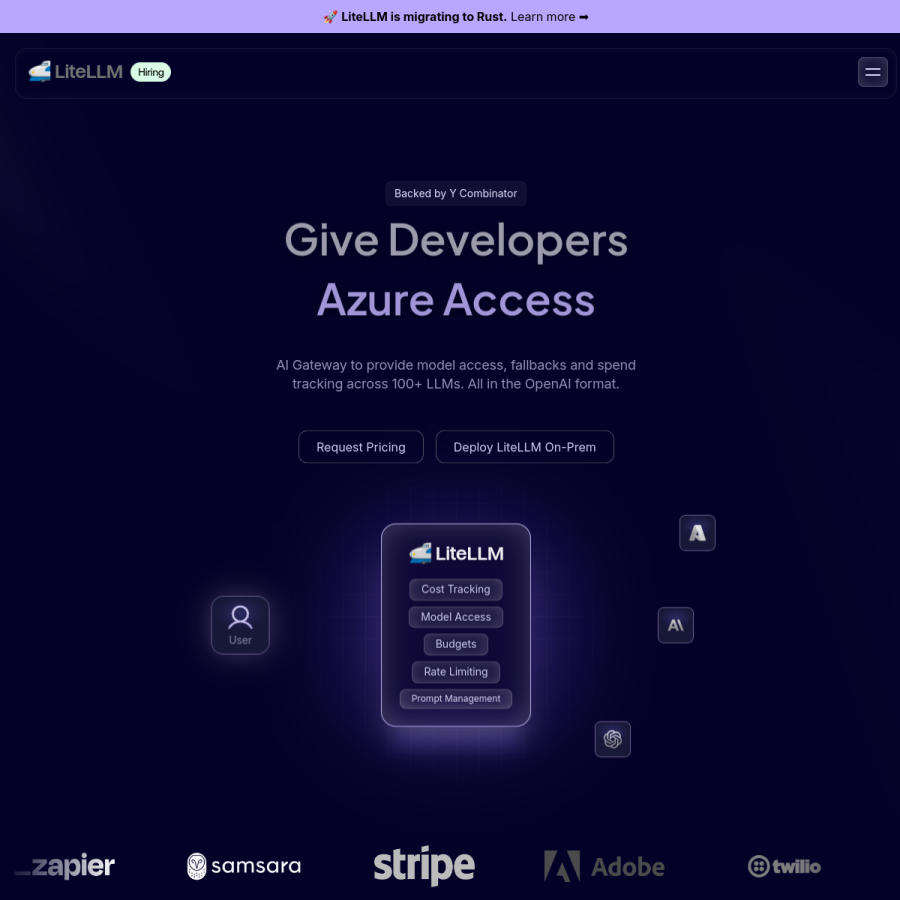Click the AI Gateway description paragraph
Screen dimensions: 900x900
point(456,374)
